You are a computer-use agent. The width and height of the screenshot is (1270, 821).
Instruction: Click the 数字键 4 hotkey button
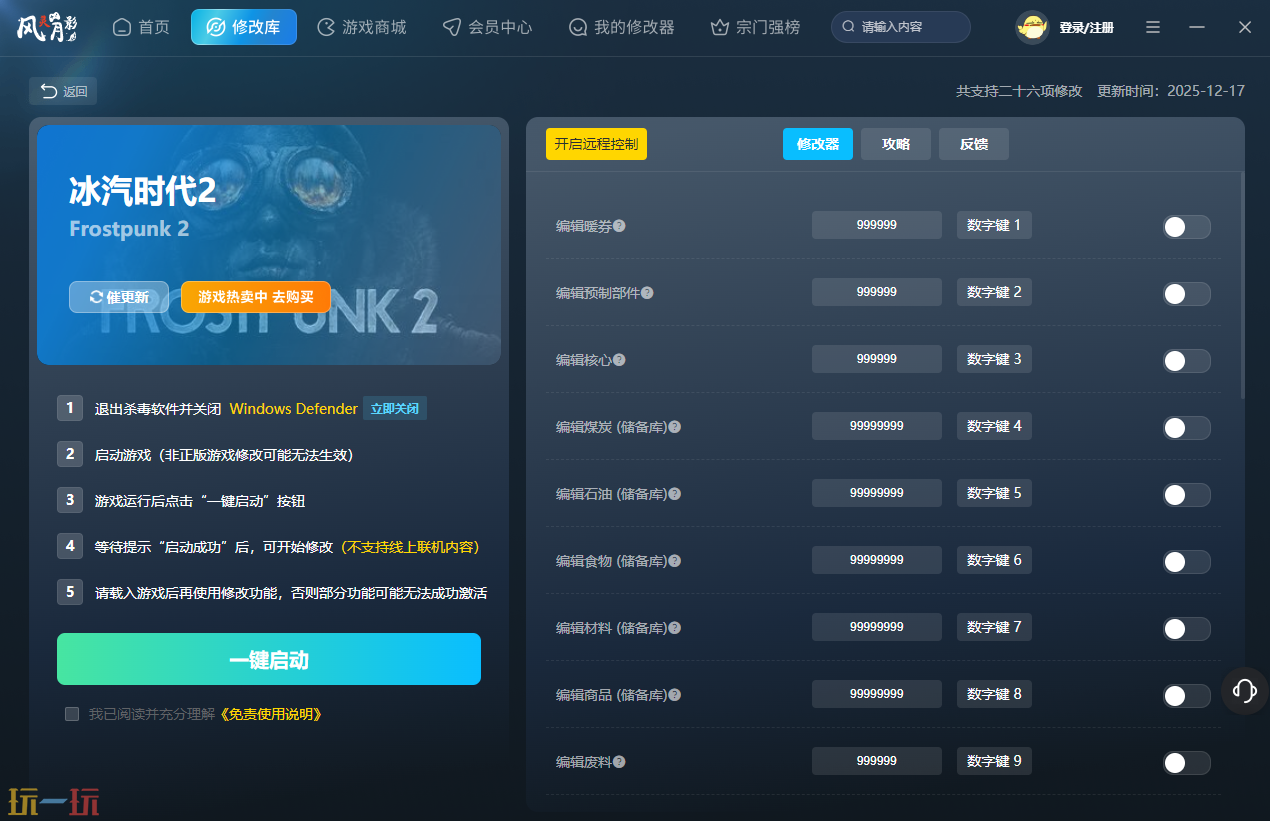pos(994,426)
